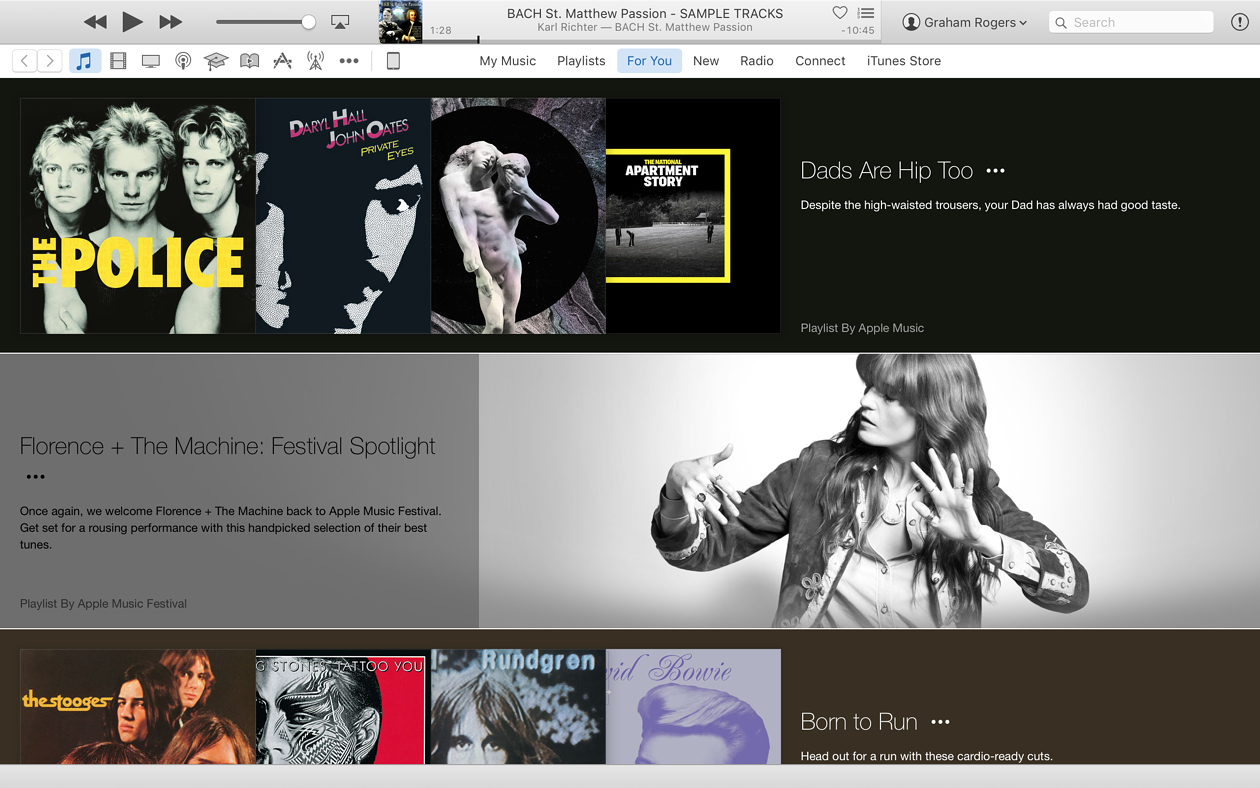This screenshot has width=1260, height=788.
Task: Open the Playlists tab
Action: (x=581, y=61)
